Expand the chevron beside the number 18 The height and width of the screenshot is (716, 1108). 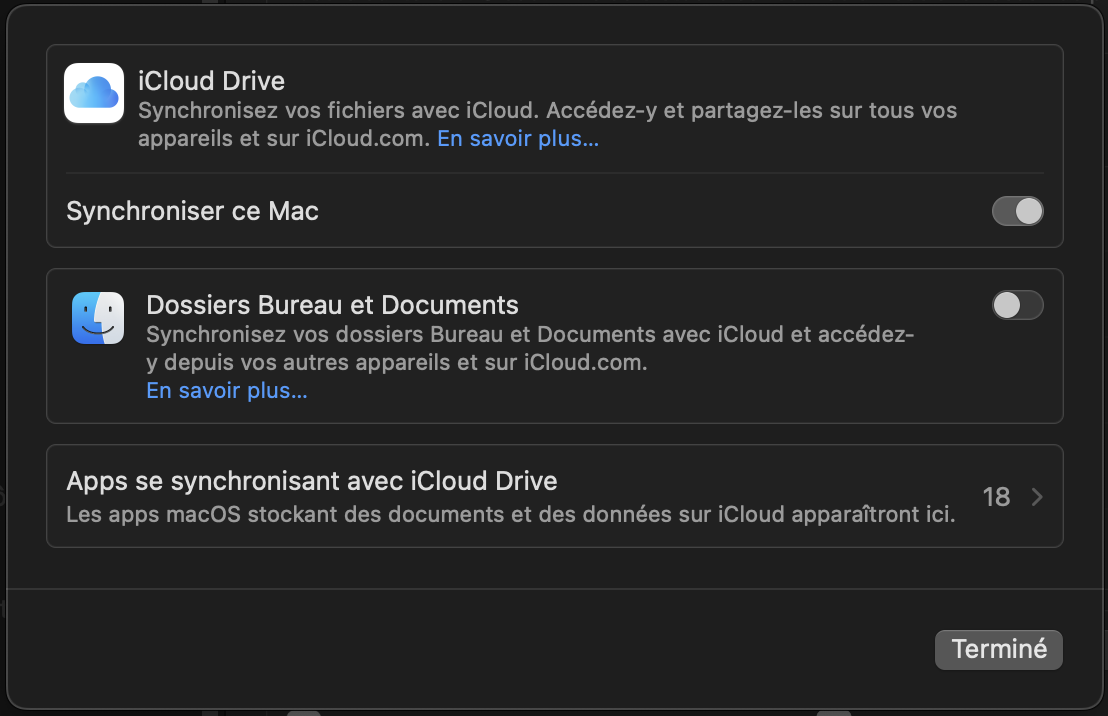pos(1037,497)
